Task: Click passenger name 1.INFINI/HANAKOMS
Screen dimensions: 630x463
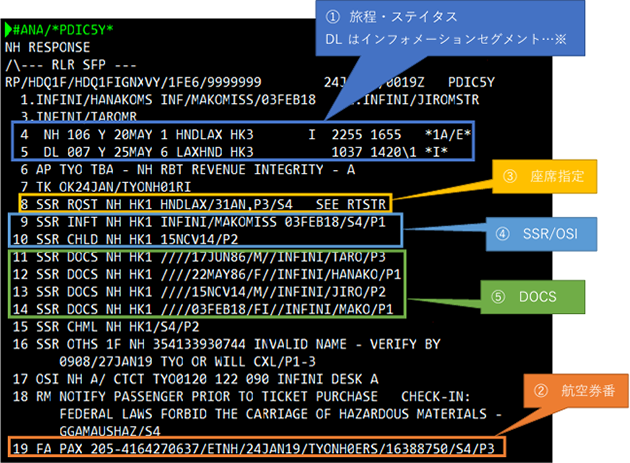Action: point(86,100)
